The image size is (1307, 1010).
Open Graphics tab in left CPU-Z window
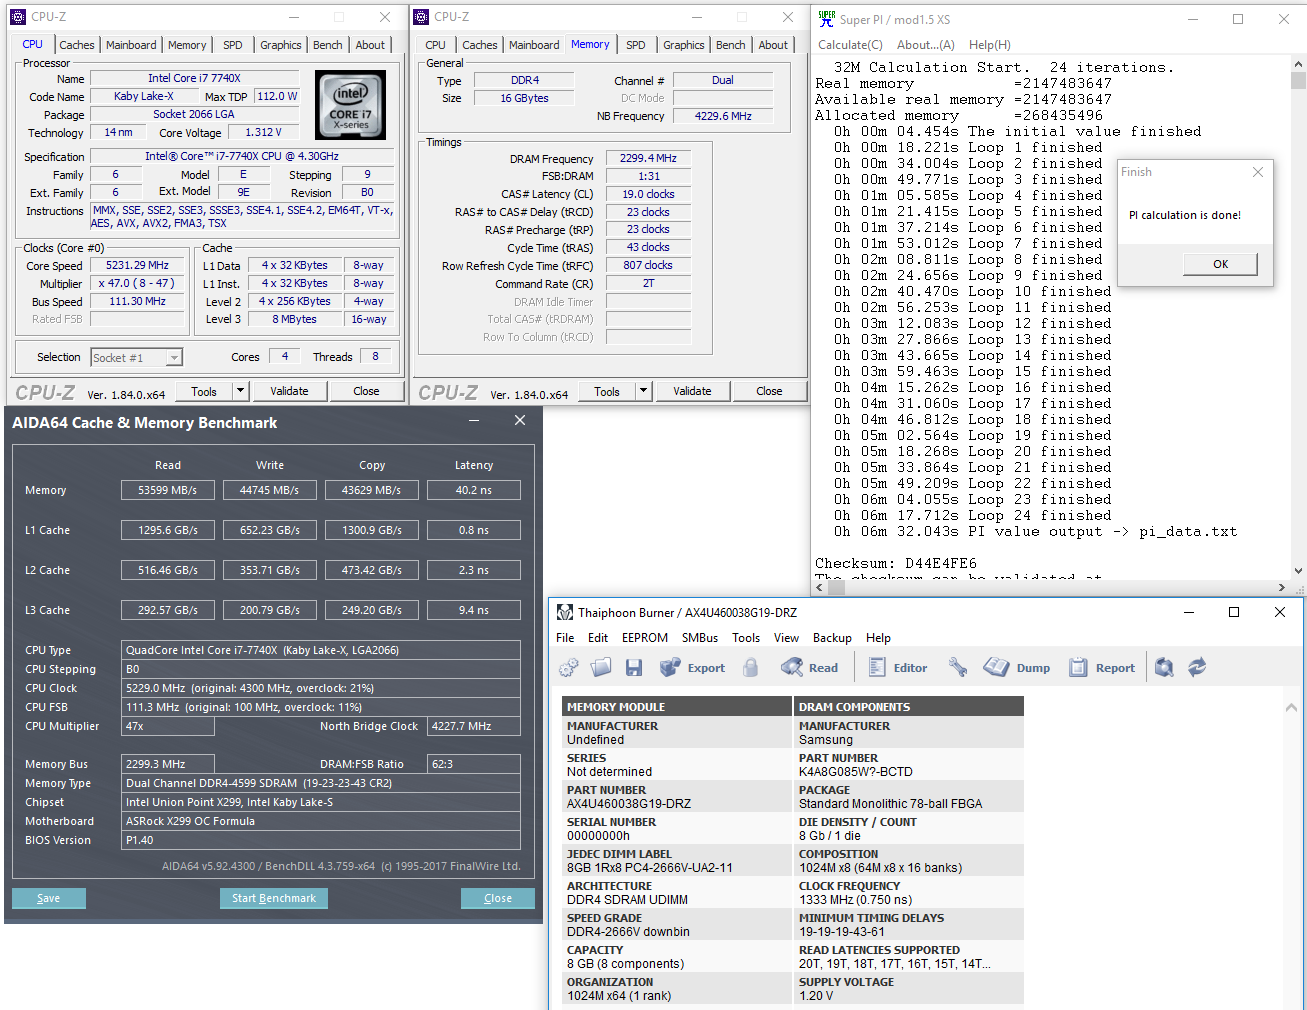tap(281, 45)
